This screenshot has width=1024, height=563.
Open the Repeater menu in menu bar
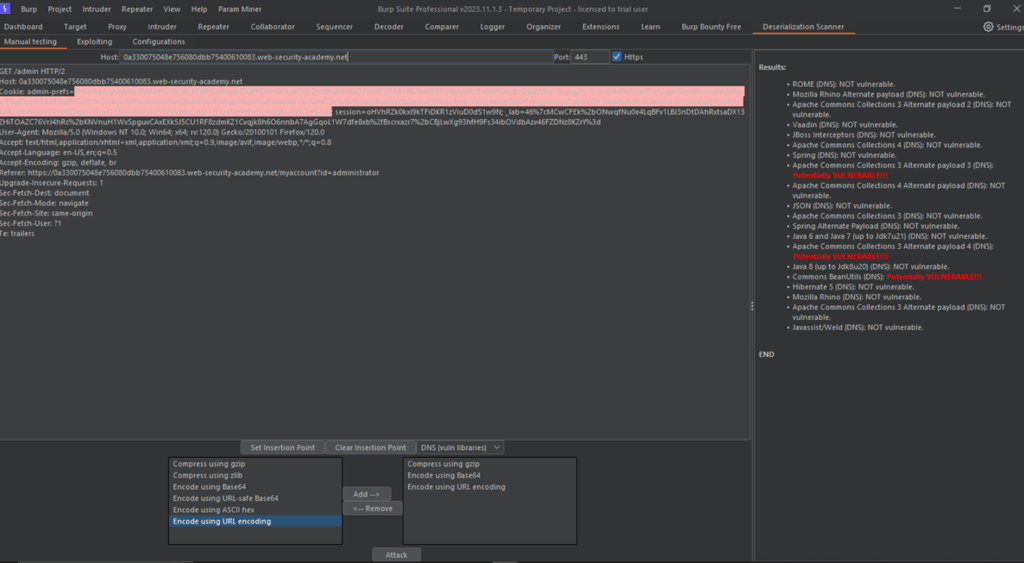136,9
